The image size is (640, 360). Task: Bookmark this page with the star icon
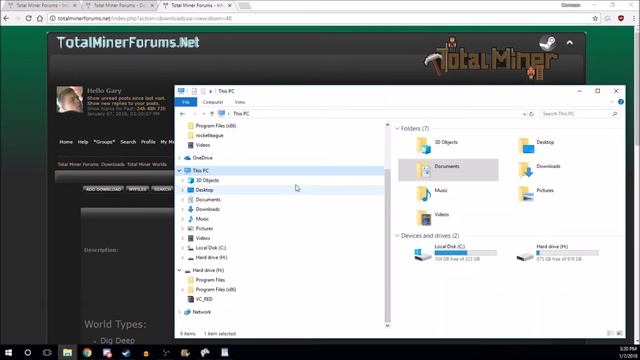pyautogui.click(x=595, y=18)
